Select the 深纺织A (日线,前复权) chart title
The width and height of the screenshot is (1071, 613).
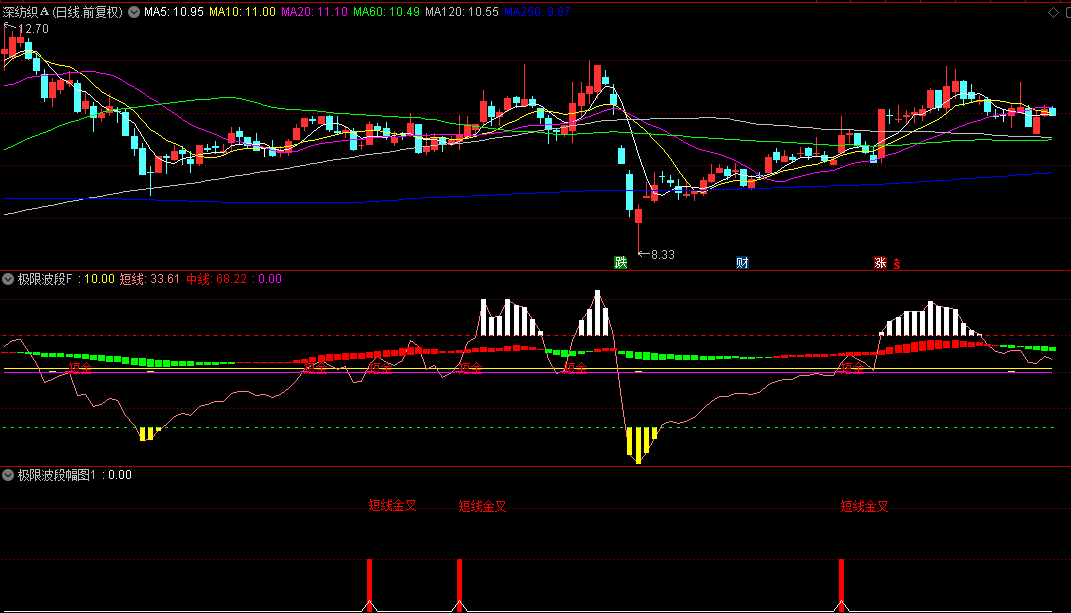[x=63, y=12]
